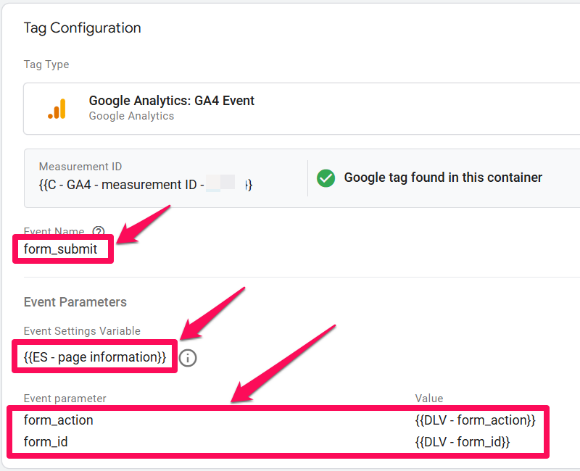Image resolution: width=580 pixels, height=471 pixels.
Task: Click the Event parameter column header
Action: coord(65,398)
